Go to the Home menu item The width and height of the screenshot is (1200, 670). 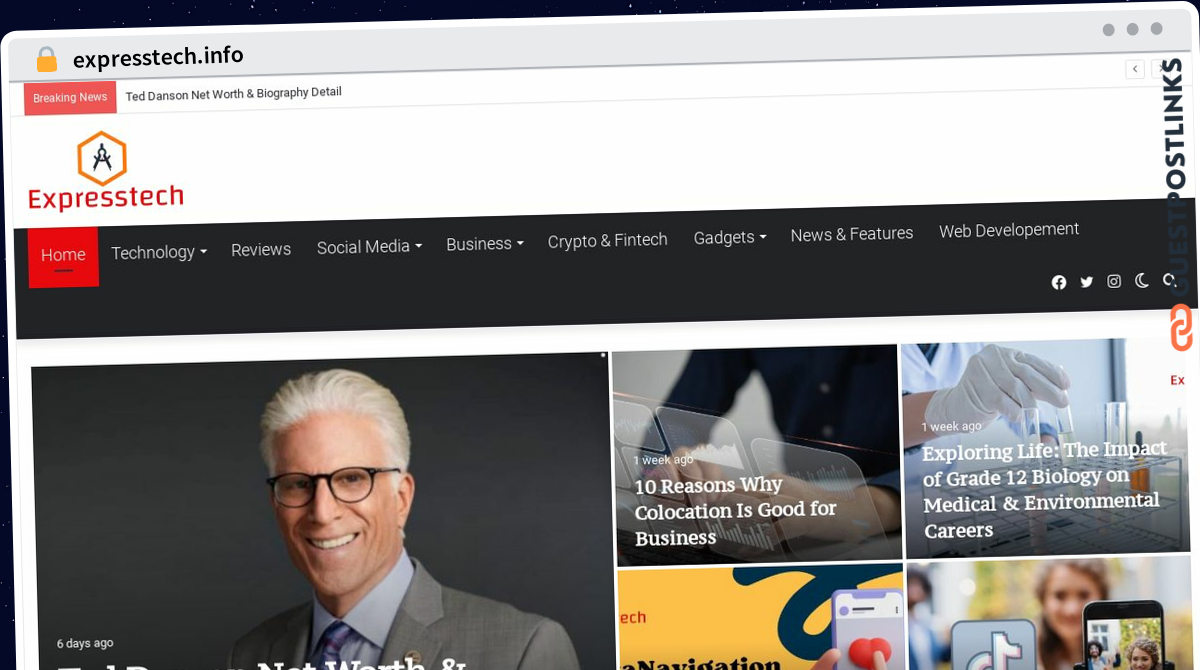tap(63, 256)
